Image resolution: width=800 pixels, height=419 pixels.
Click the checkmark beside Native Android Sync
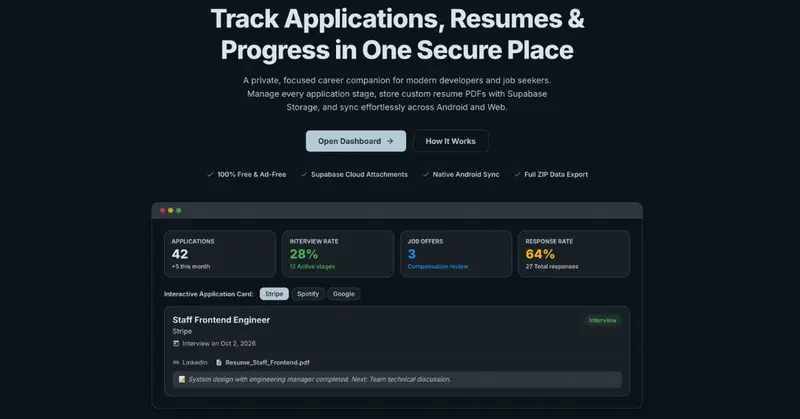(x=426, y=175)
